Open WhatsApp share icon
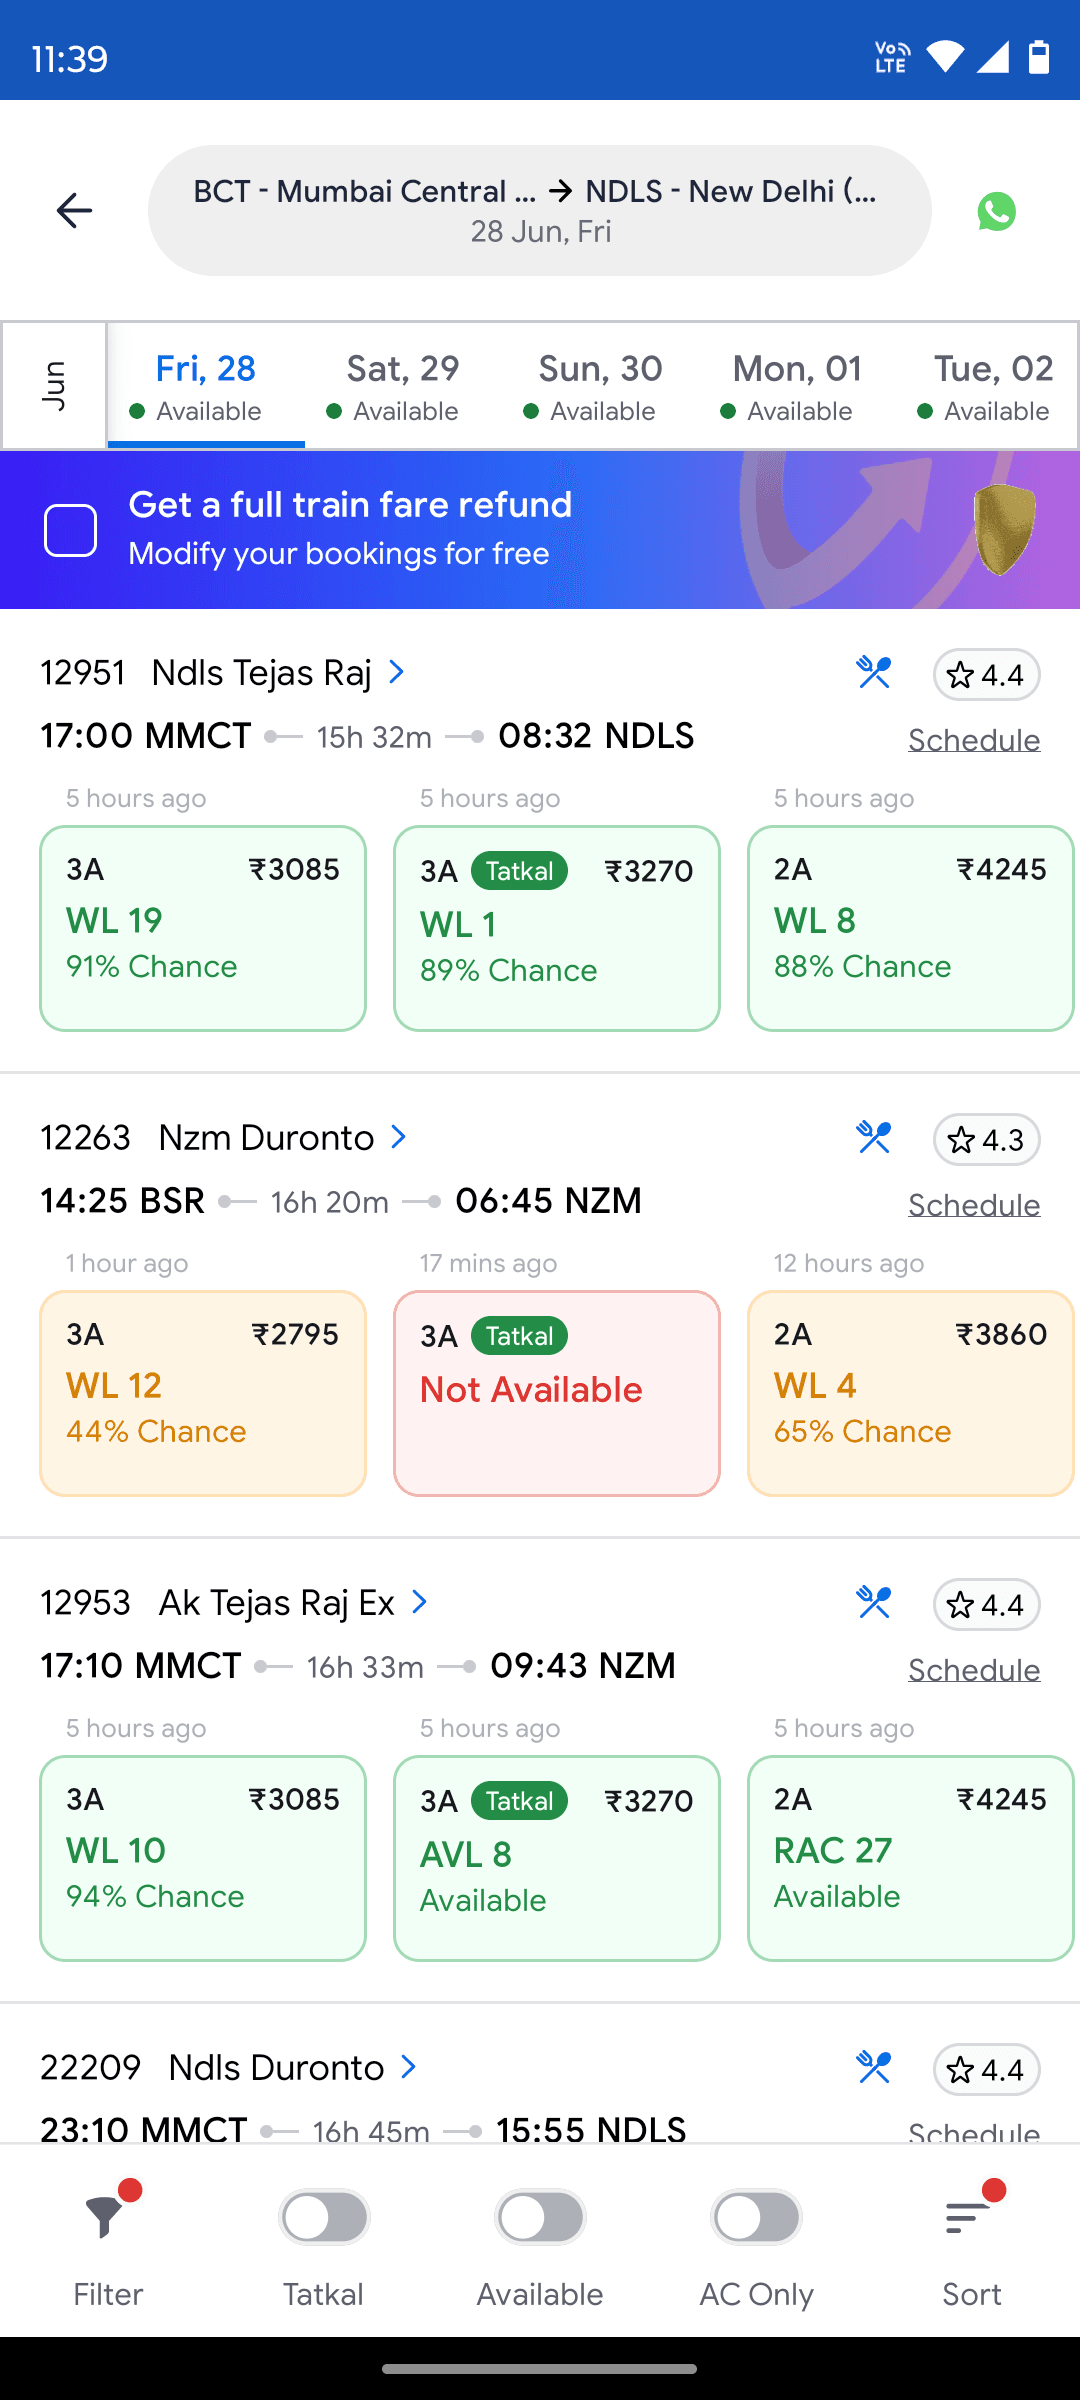The height and width of the screenshot is (2400, 1080). [996, 211]
